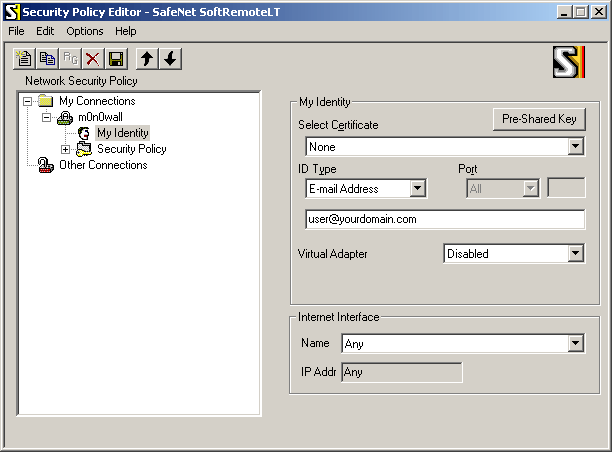Click the Other Connections icon
This screenshot has height=452, width=612.
coord(46,165)
